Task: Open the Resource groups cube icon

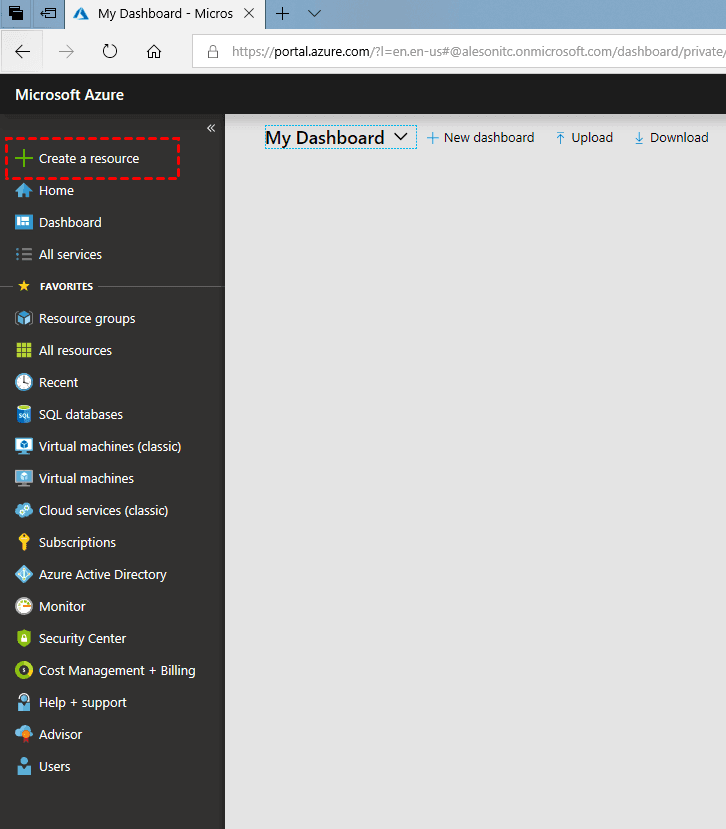Action: pyautogui.click(x=24, y=318)
